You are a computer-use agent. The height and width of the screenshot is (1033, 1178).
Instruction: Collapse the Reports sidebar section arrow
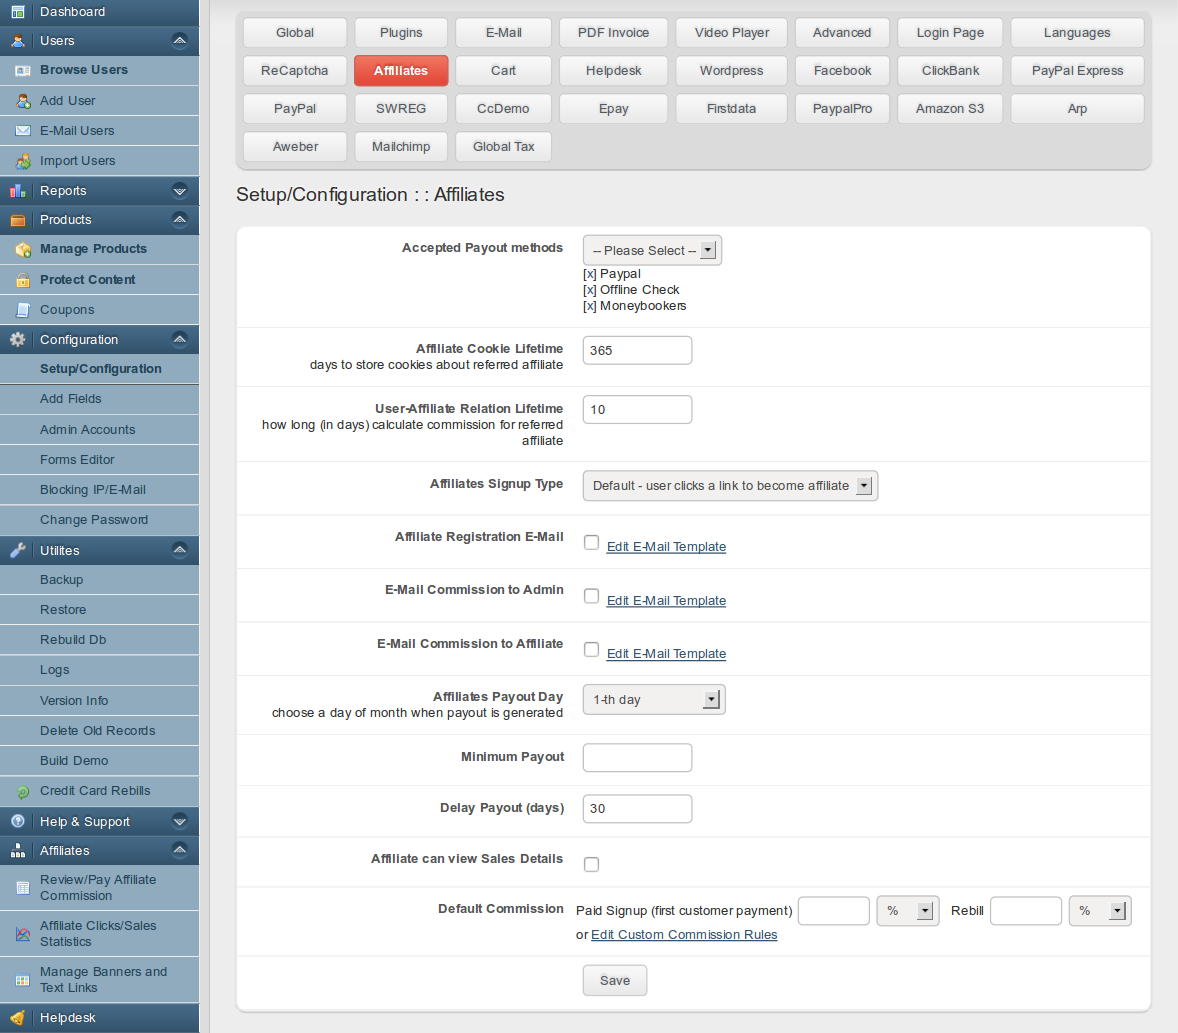point(180,191)
